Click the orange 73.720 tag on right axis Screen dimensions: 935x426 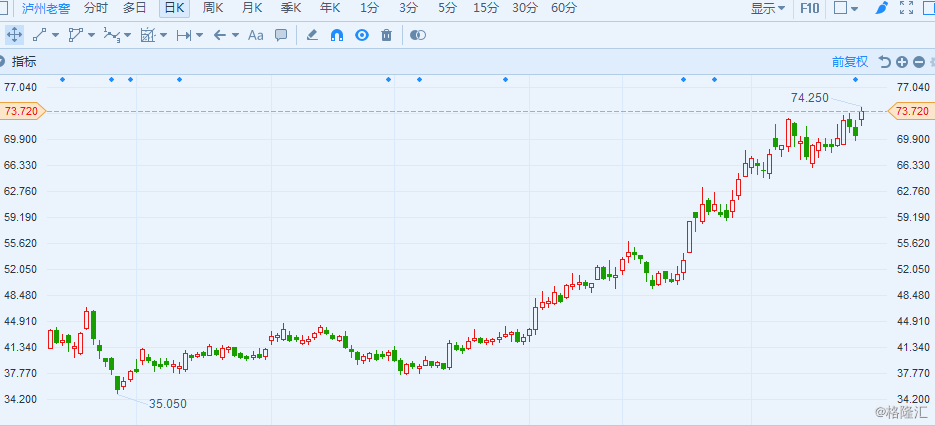tap(912, 111)
